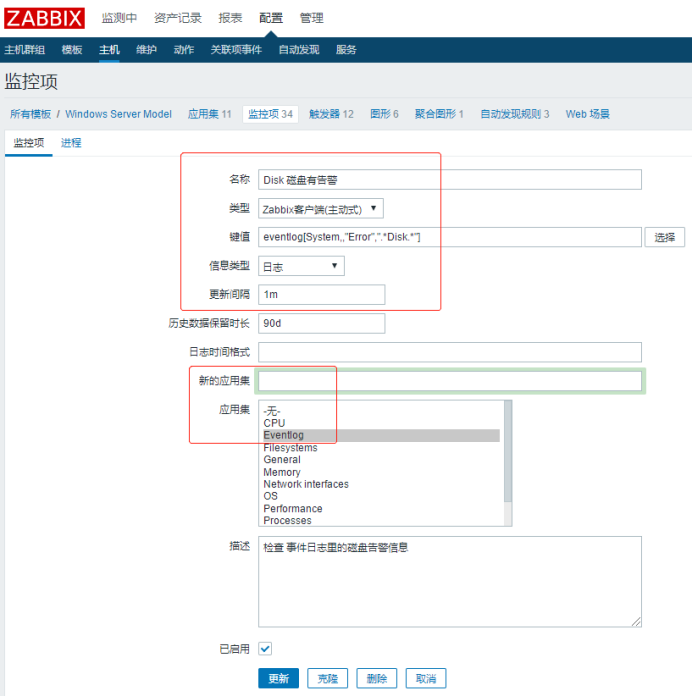Select the 配置 top menu
The height and width of the screenshot is (697, 693).
[x=271, y=18]
